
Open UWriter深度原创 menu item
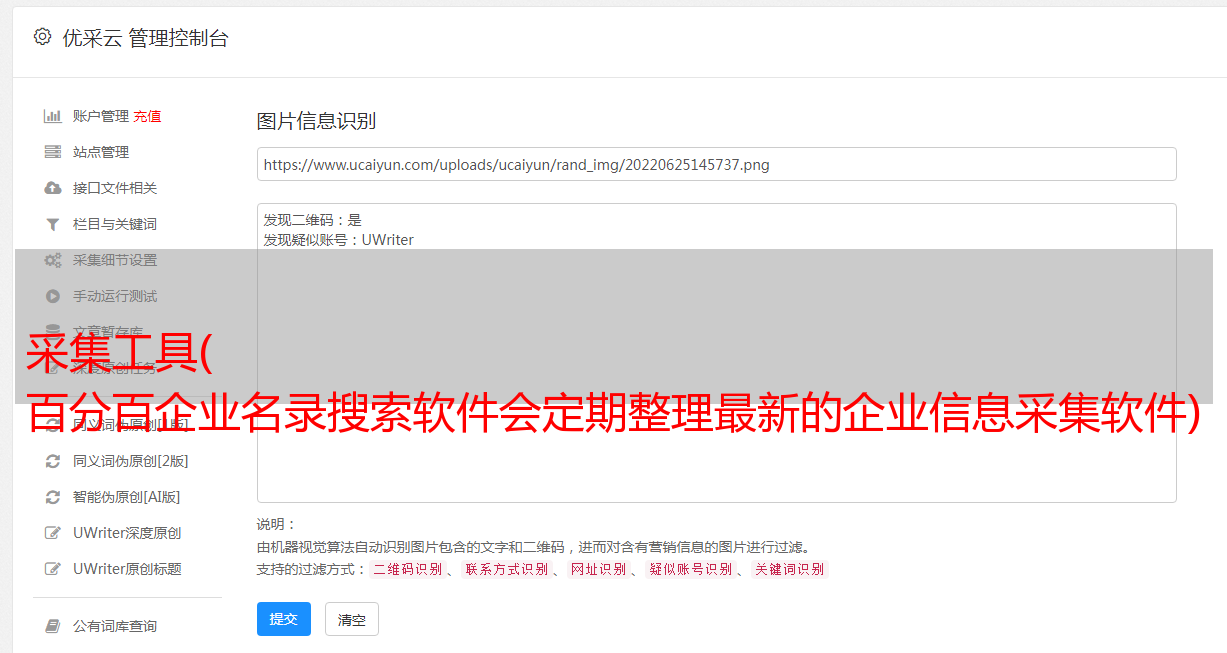(x=127, y=533)
